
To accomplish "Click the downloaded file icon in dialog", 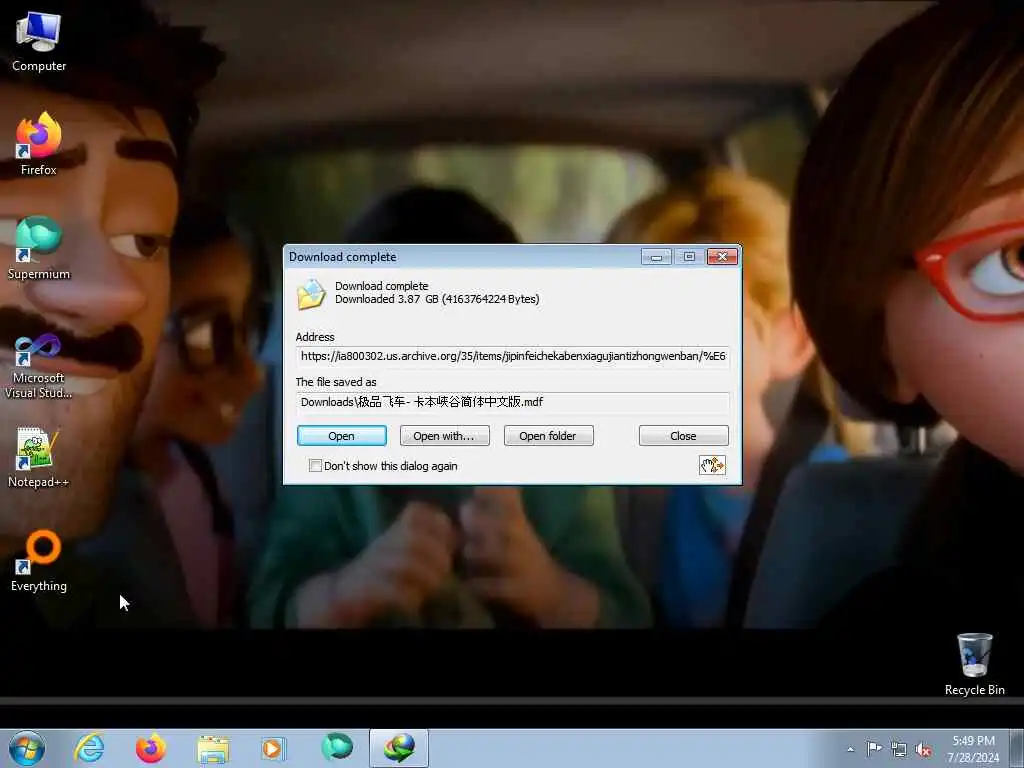I will click(311, 295).
